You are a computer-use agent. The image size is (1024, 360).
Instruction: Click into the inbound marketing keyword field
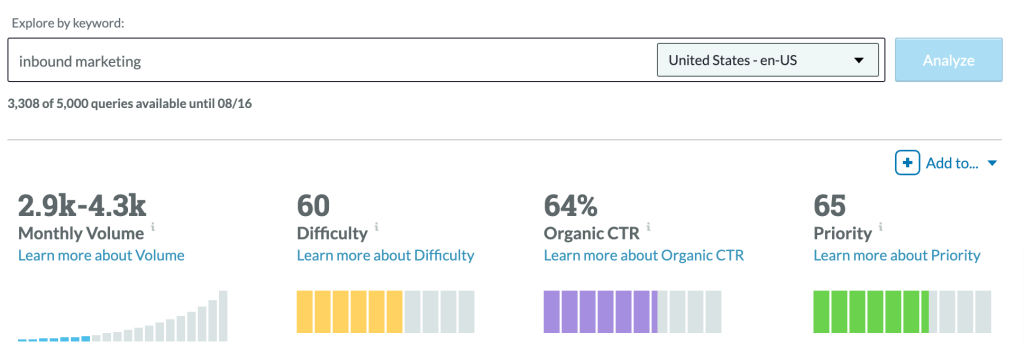(330, 61)
